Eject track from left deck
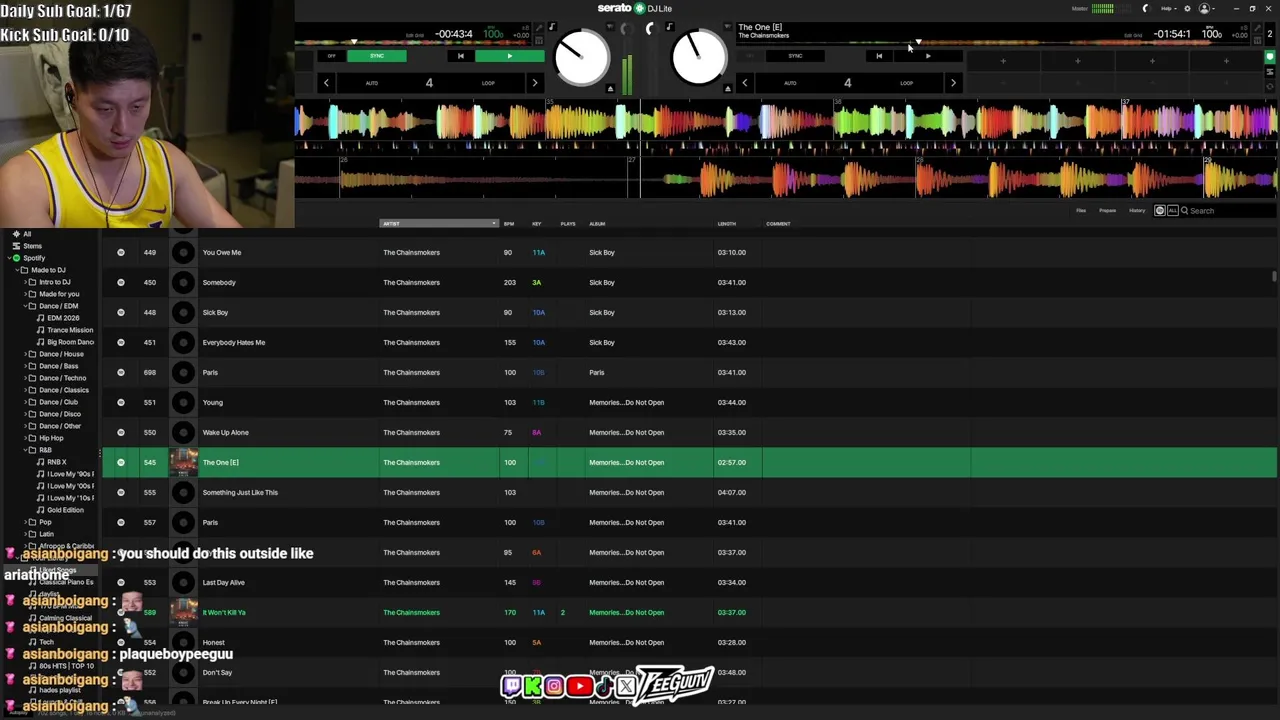1280x720 pixels. point(611,89)
